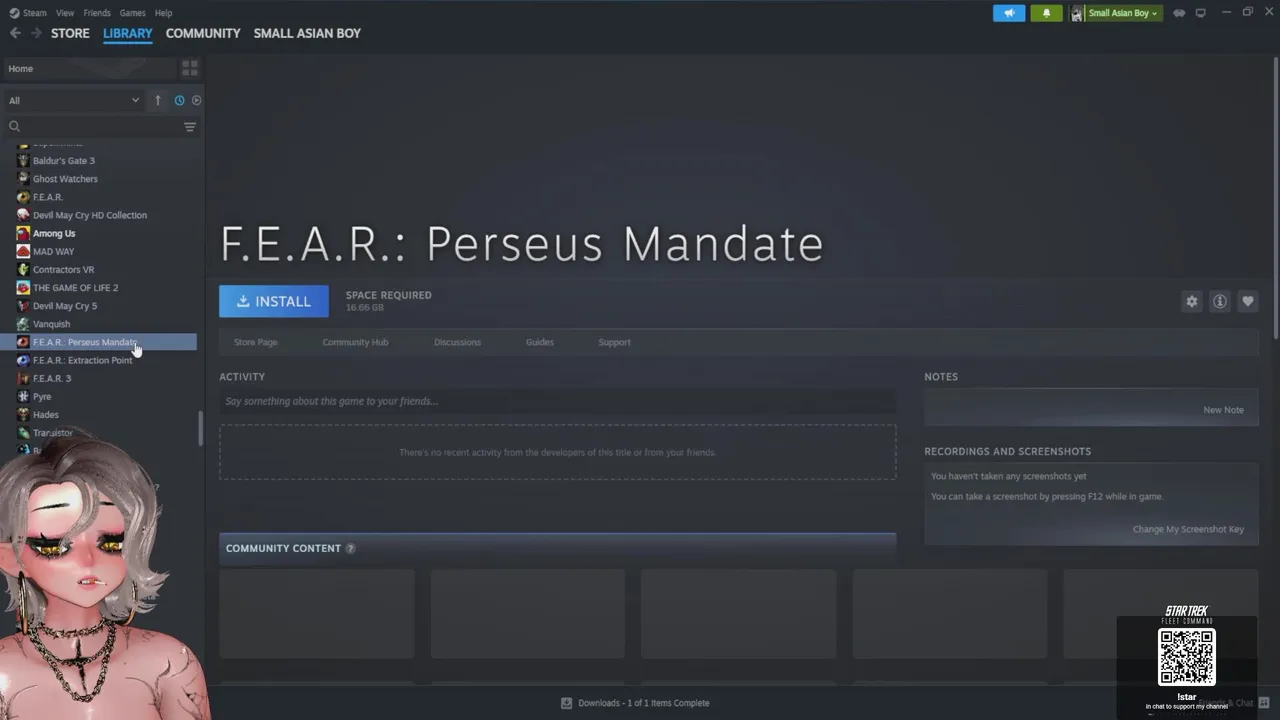
Task: Add game to favorites heart icon
Action: point(1247,301)
